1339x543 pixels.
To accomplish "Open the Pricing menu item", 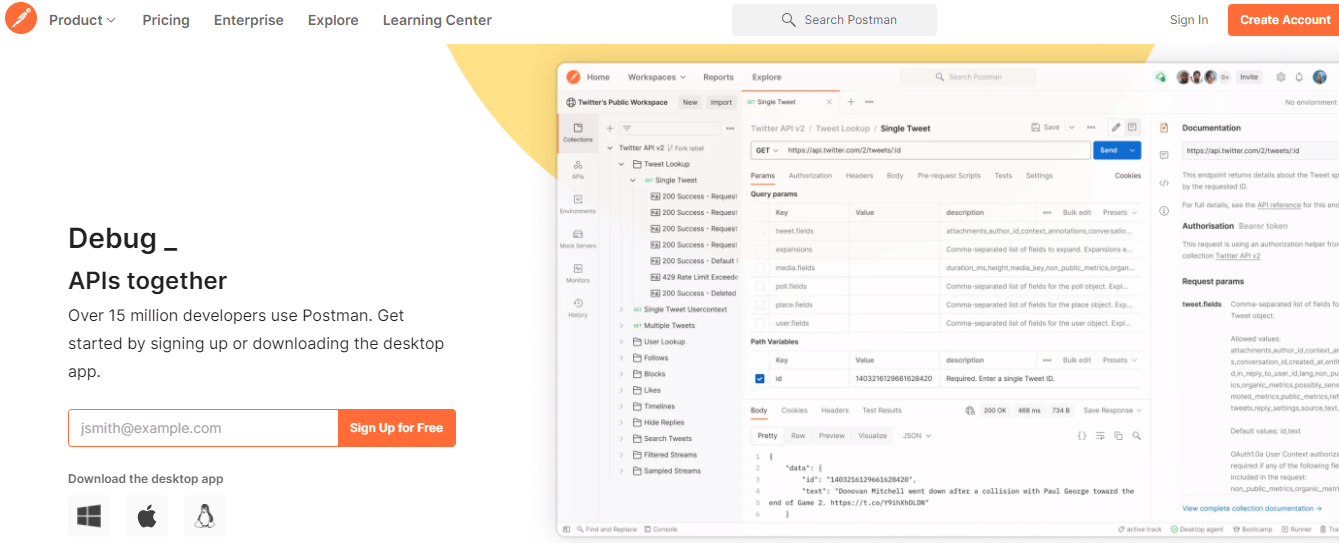I will tap(166, 20).
